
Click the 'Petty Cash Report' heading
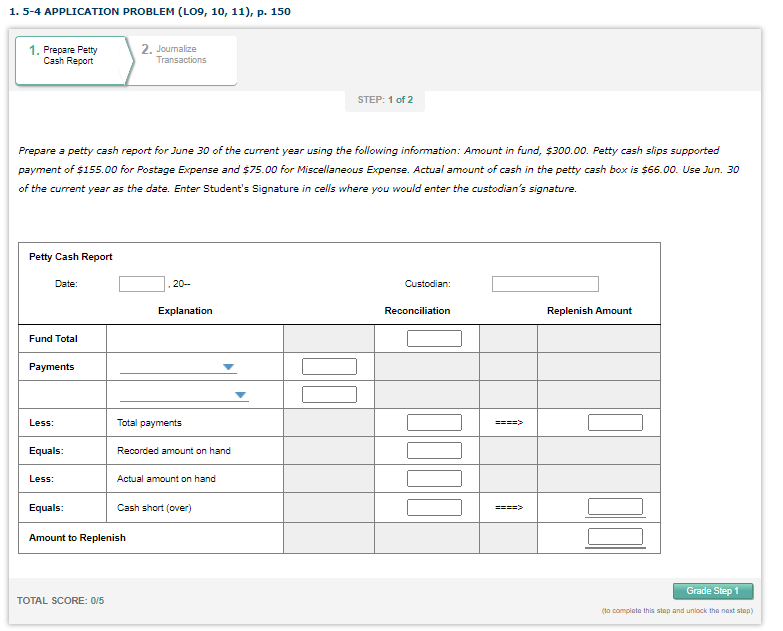coord(71,257)
